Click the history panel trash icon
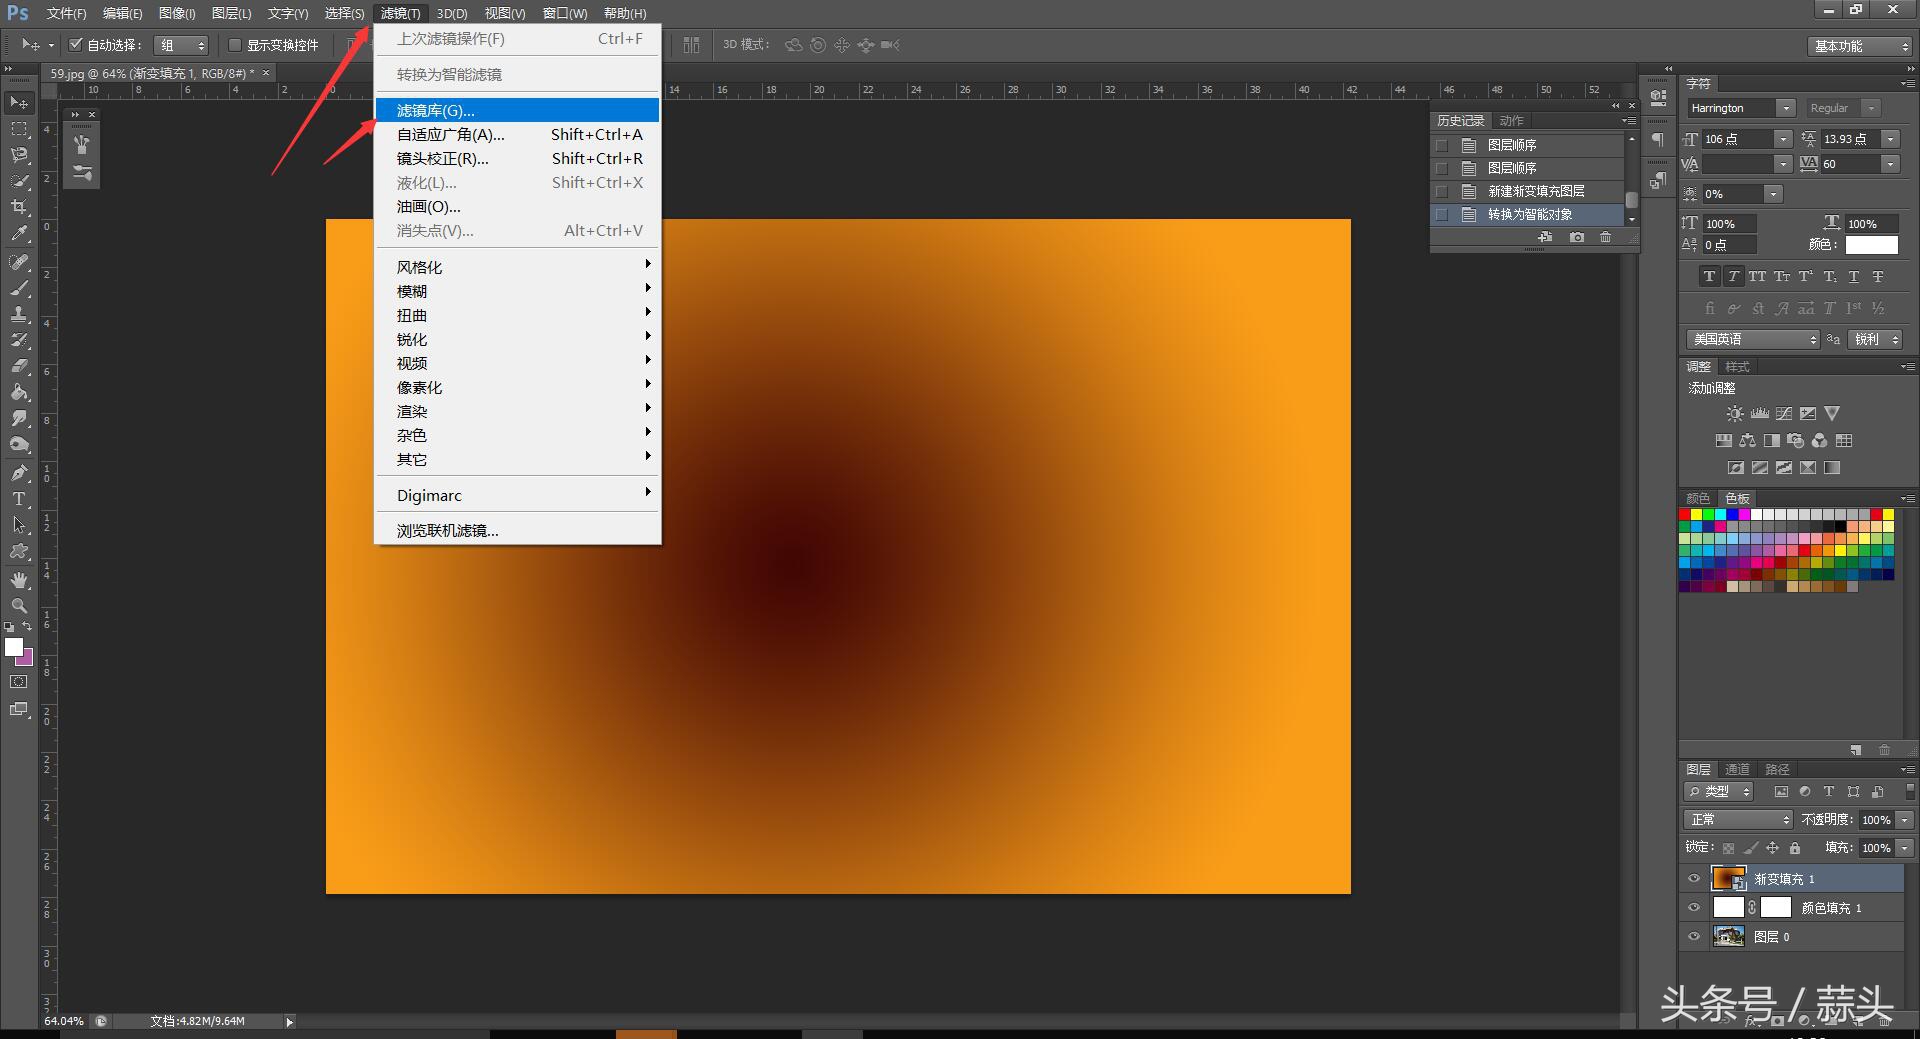This screenshot has width=1920, height=1039. 1605,237
